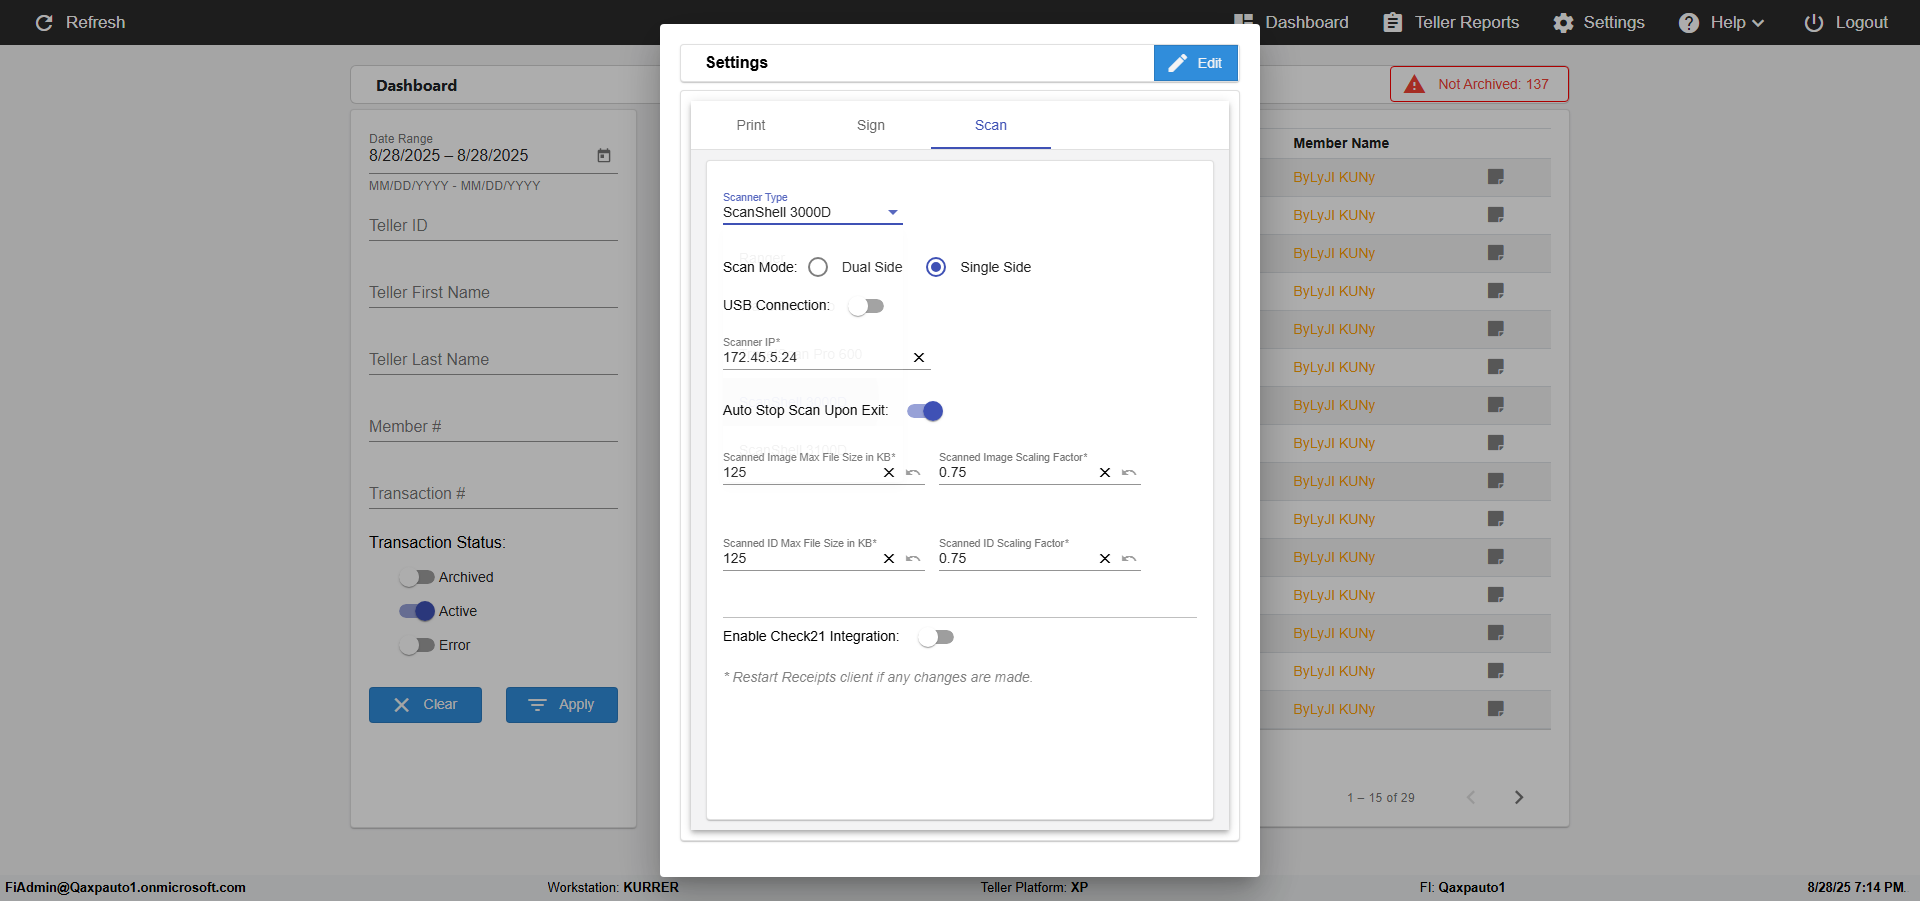Reset Scanned Image Max File Size with undo icon
Viewport: 1920px width, 901px height.
click(x=913, y=473)
